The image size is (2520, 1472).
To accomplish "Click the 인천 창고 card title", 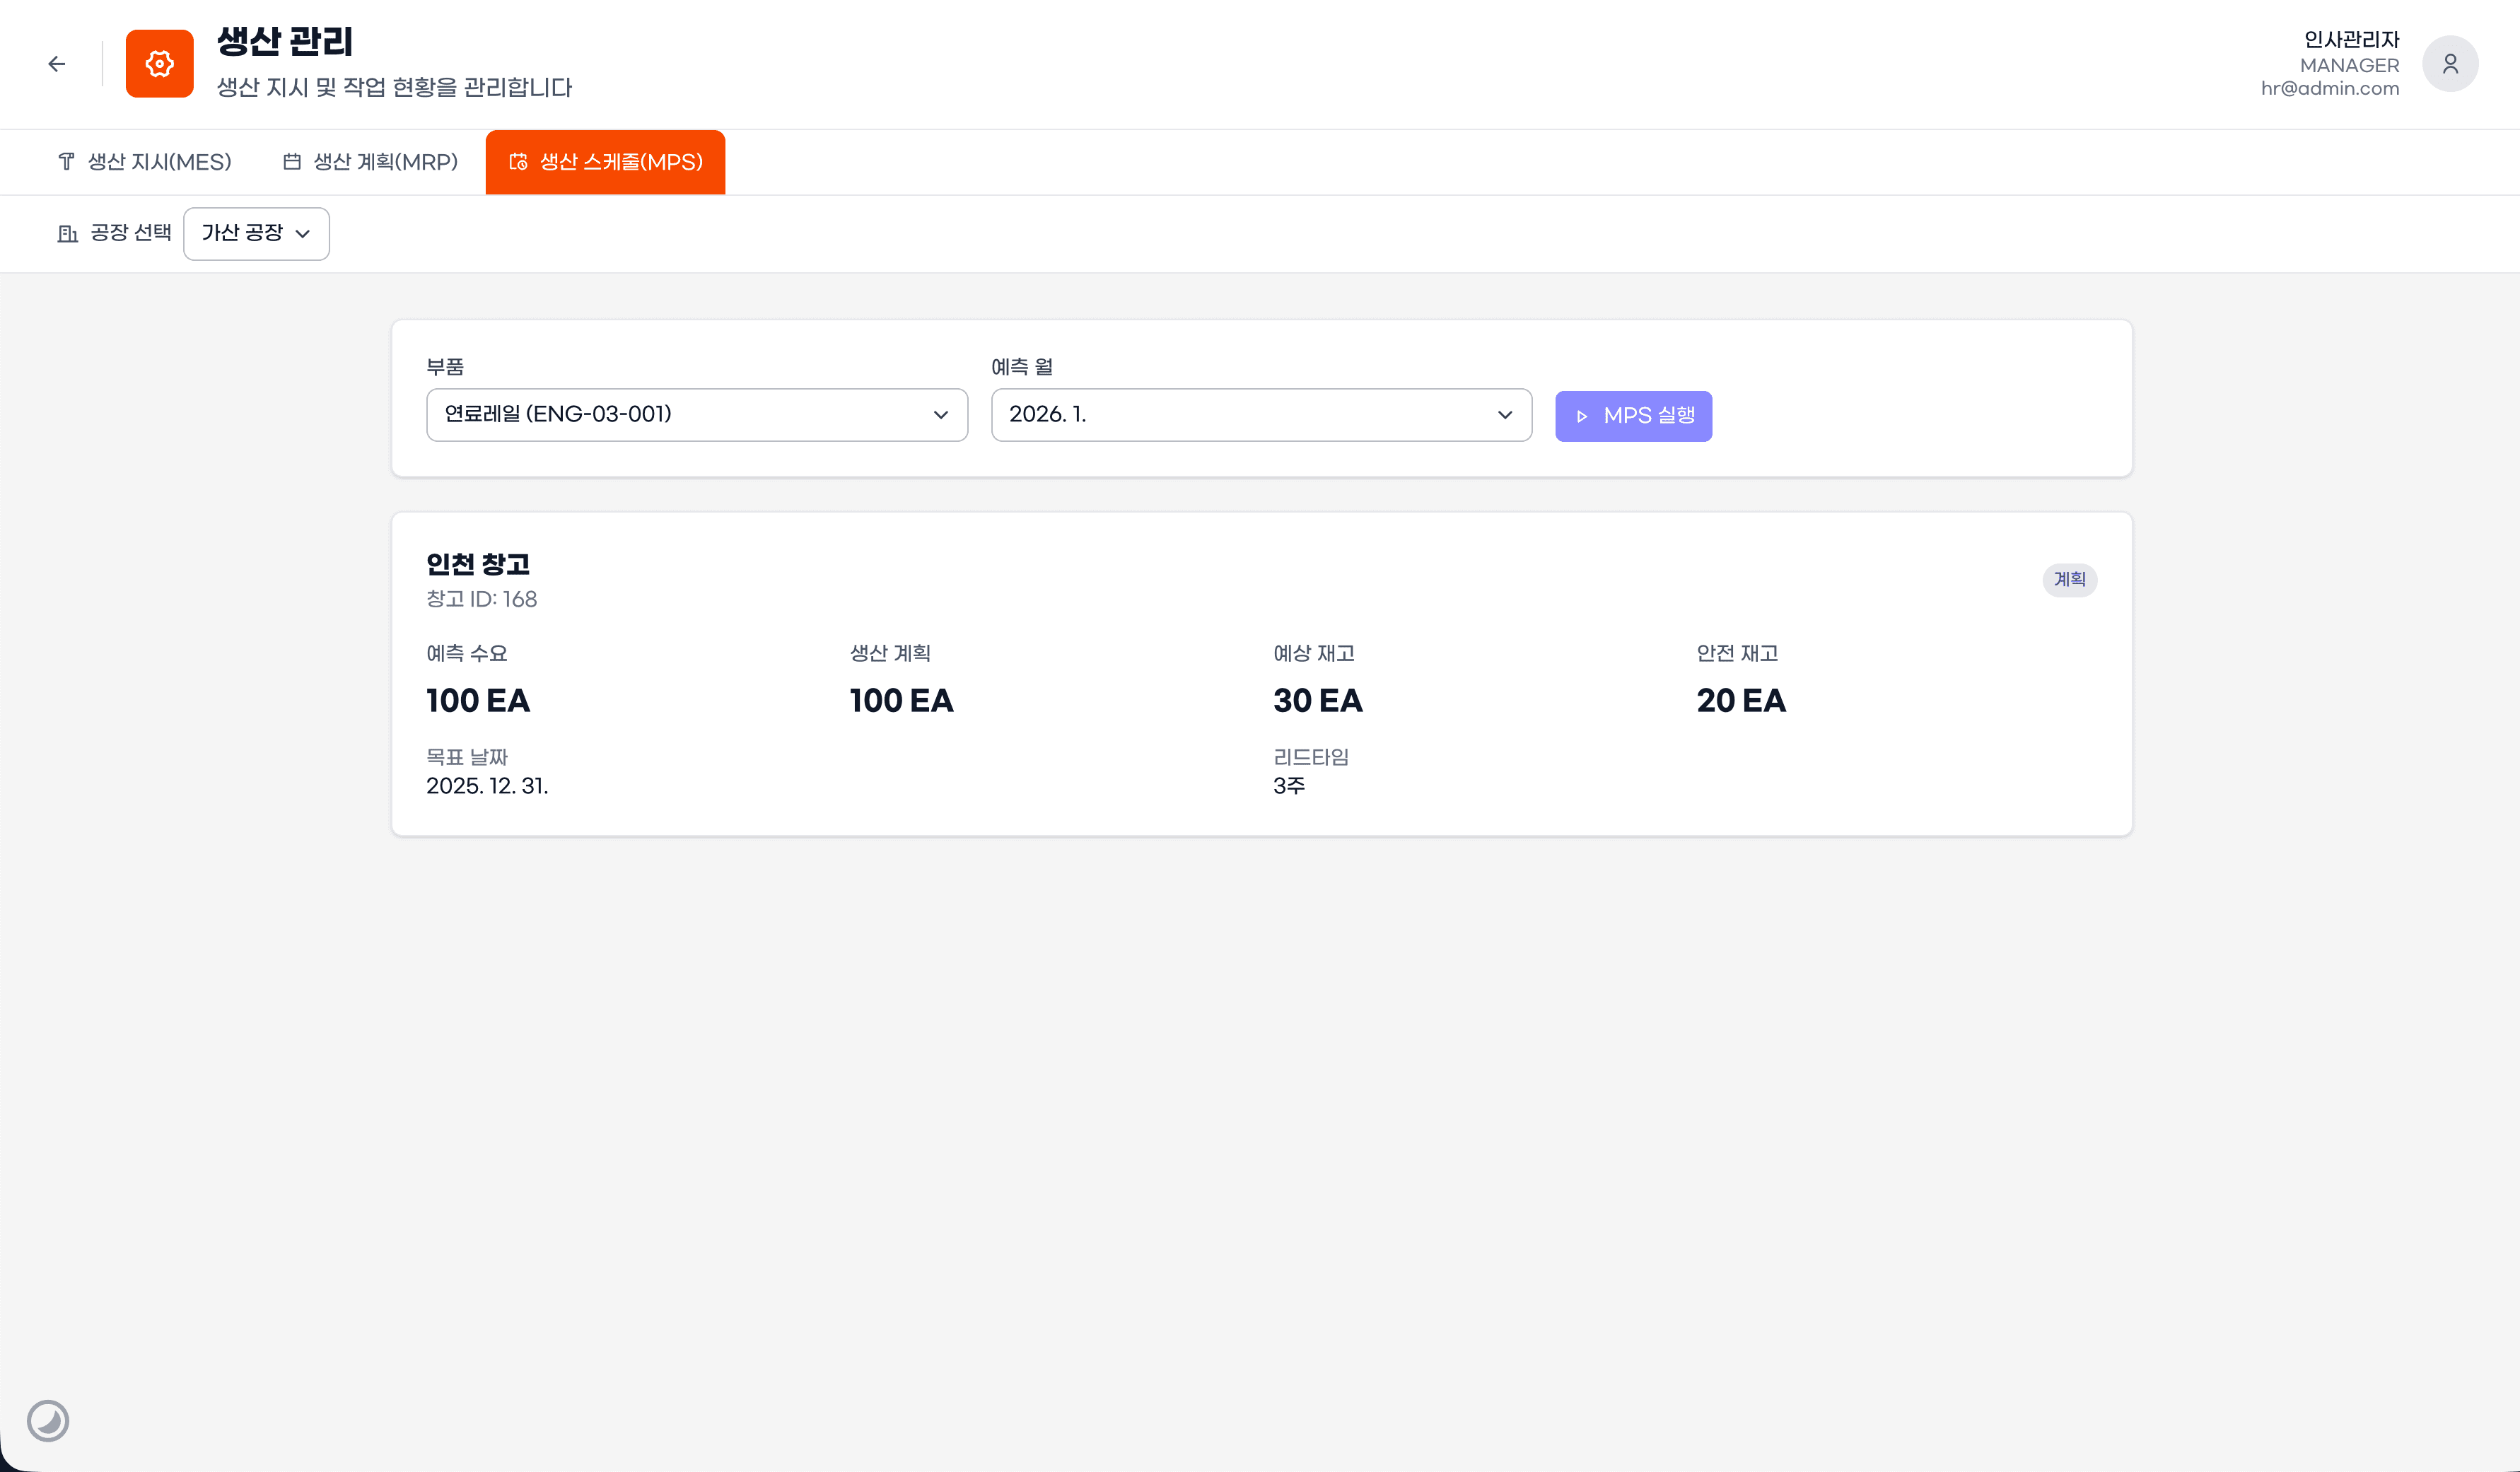I will click(478, 564).
